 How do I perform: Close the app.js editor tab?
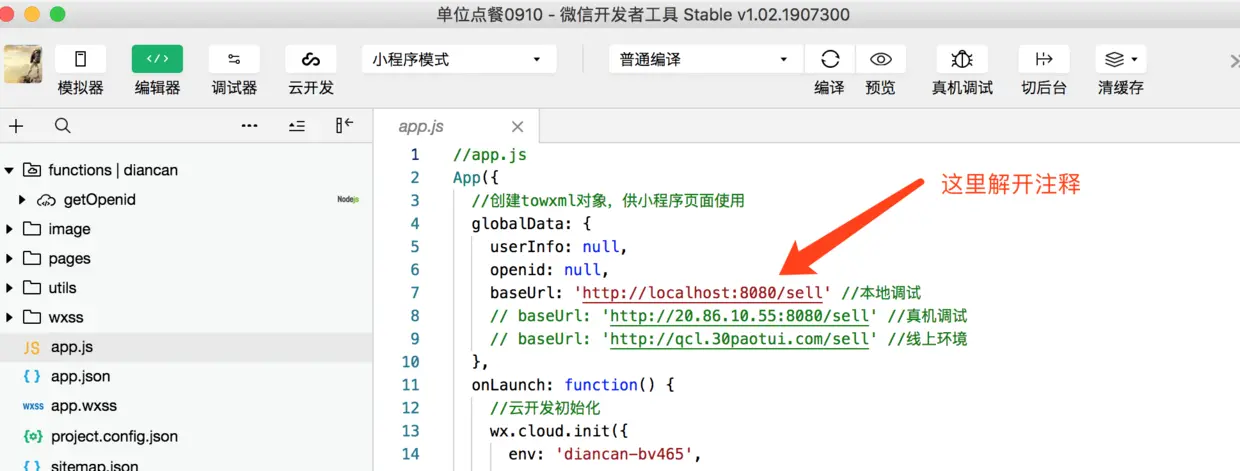[517, 127]
